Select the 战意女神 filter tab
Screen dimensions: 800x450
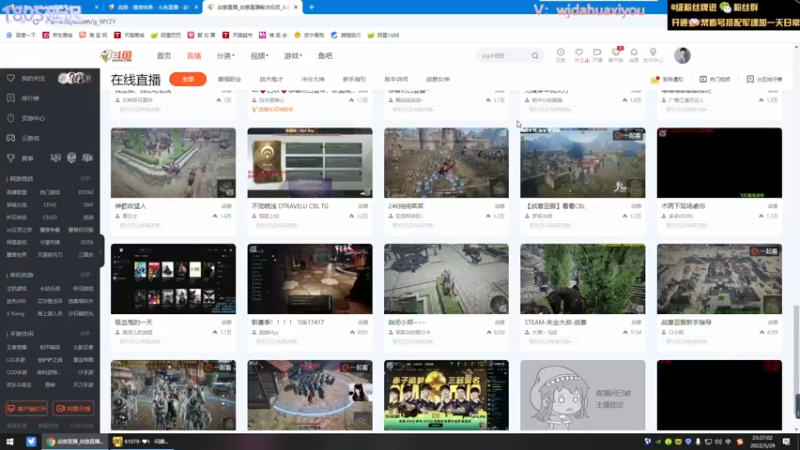click(438, 79)
